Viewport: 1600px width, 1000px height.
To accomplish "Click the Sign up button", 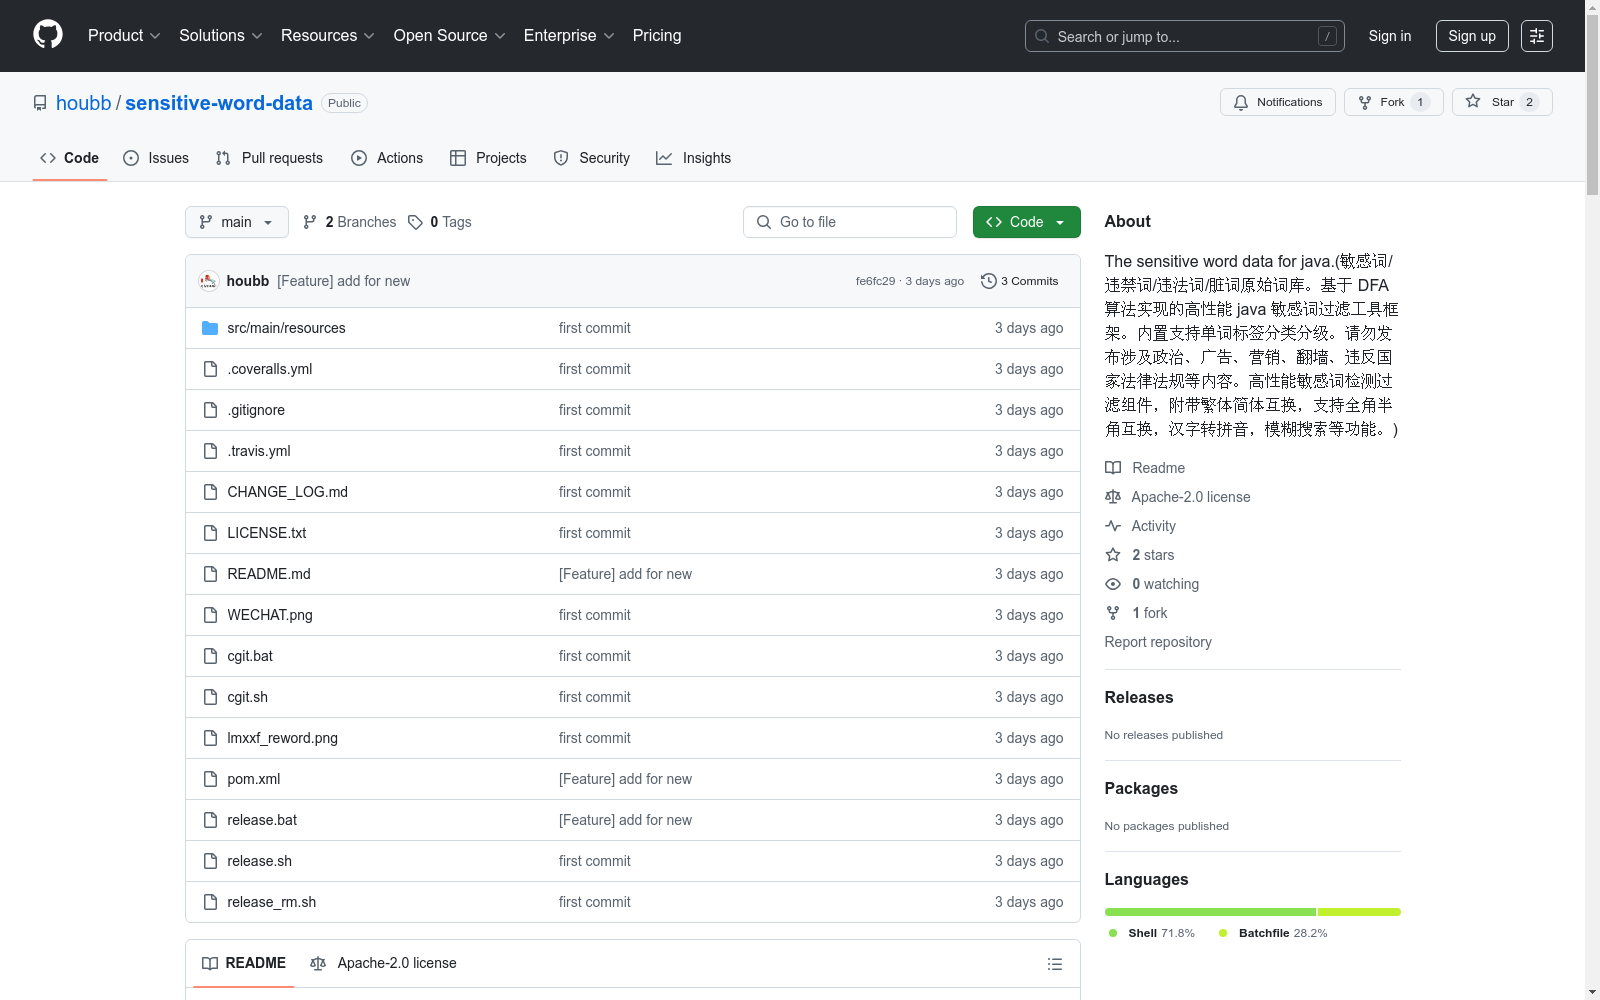I will 1471,36.
